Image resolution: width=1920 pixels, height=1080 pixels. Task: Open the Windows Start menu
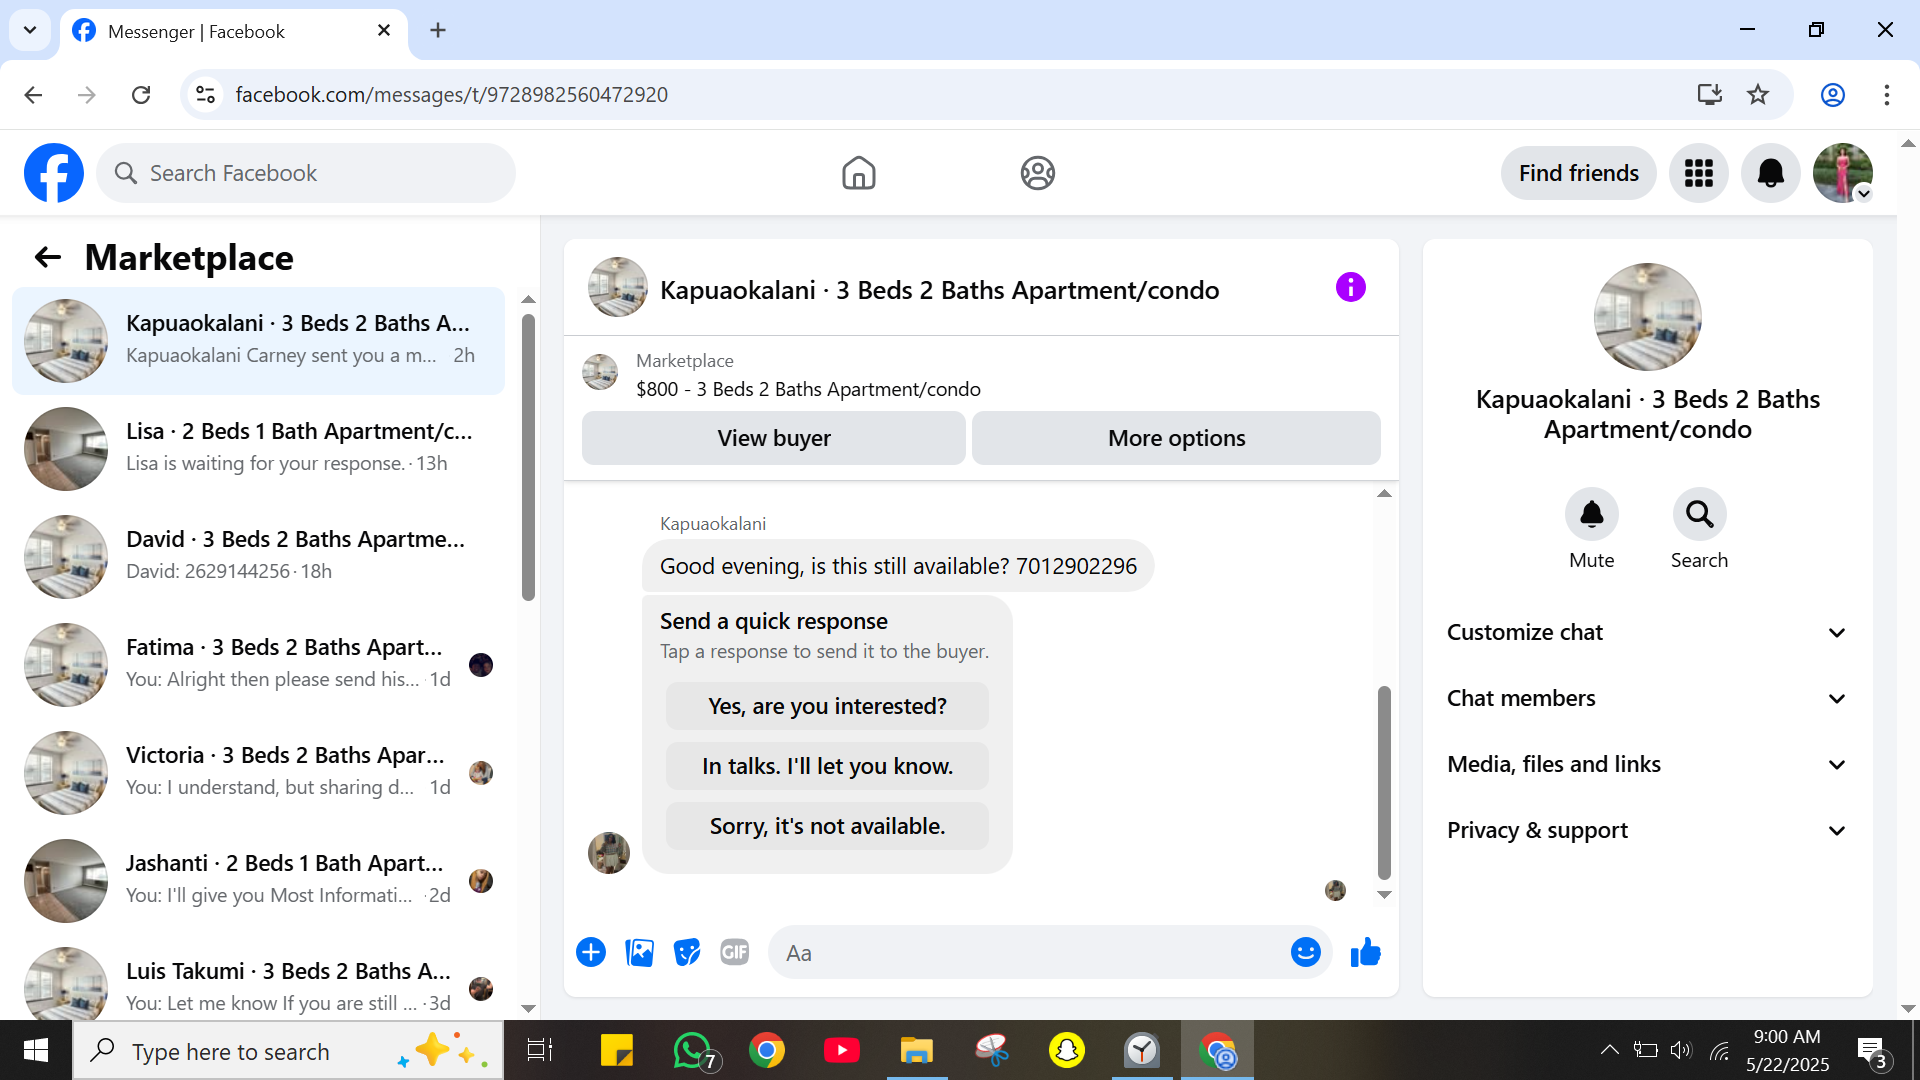36,1051
